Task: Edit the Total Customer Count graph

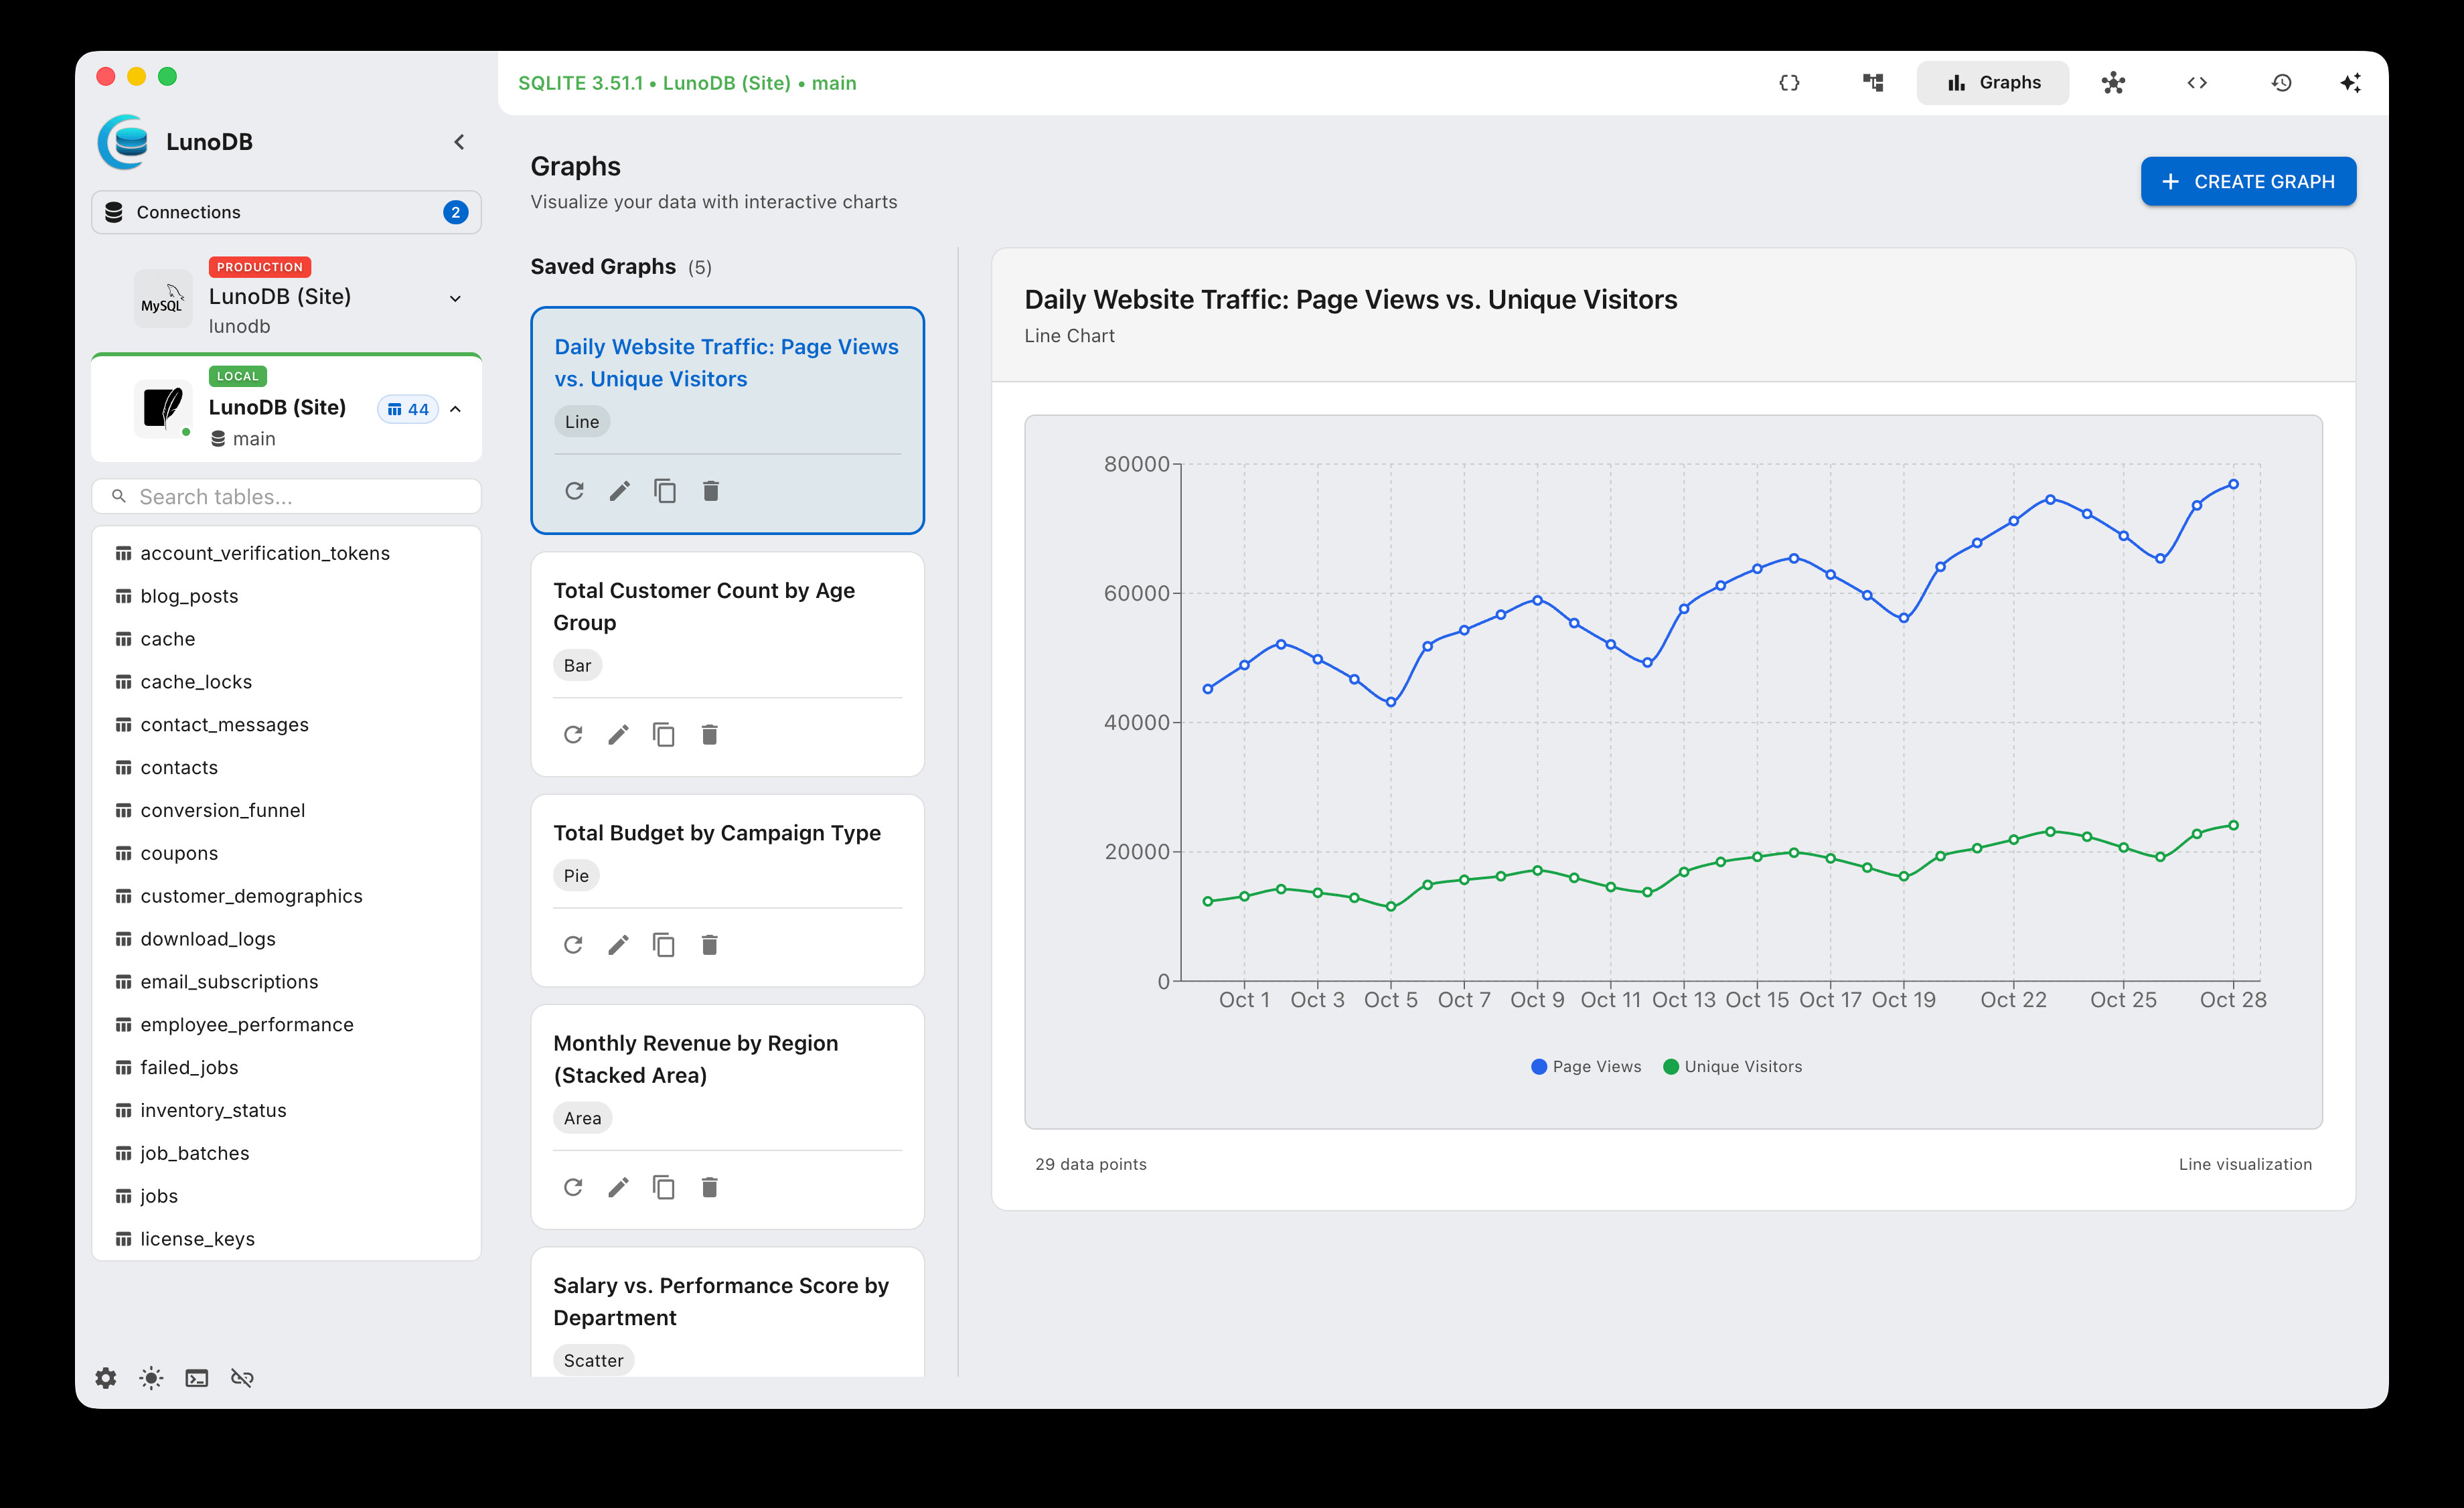Action: pos(618,735)
